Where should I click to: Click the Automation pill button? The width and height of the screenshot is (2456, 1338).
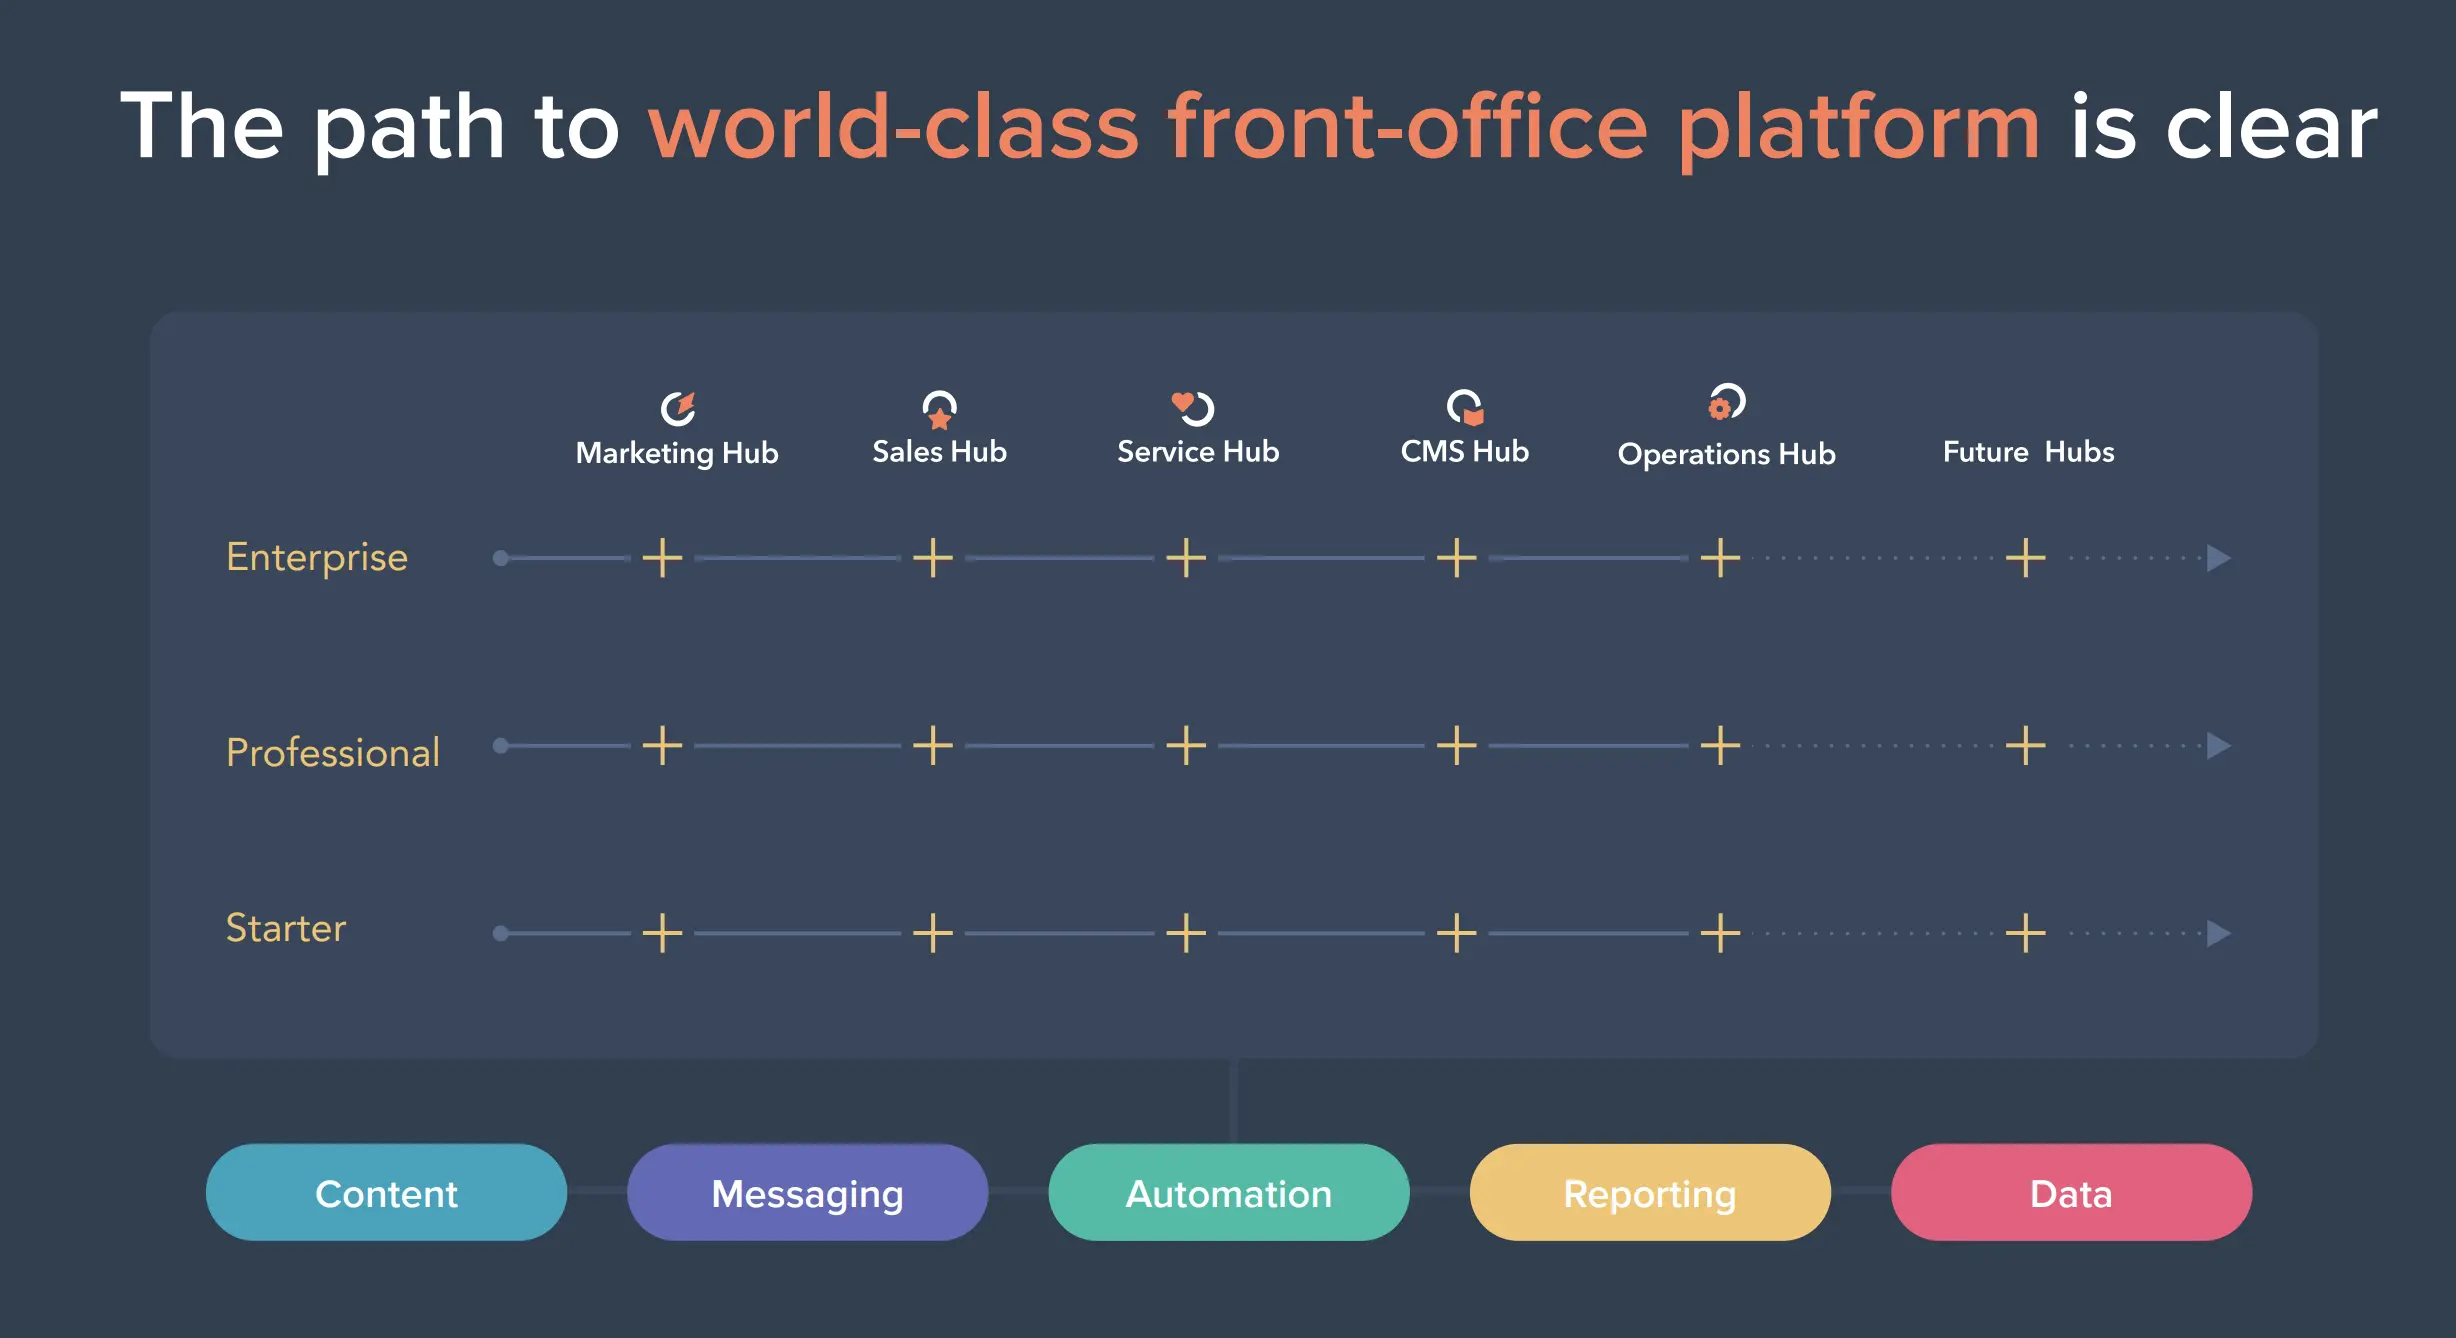(x=1229, y=1192)
